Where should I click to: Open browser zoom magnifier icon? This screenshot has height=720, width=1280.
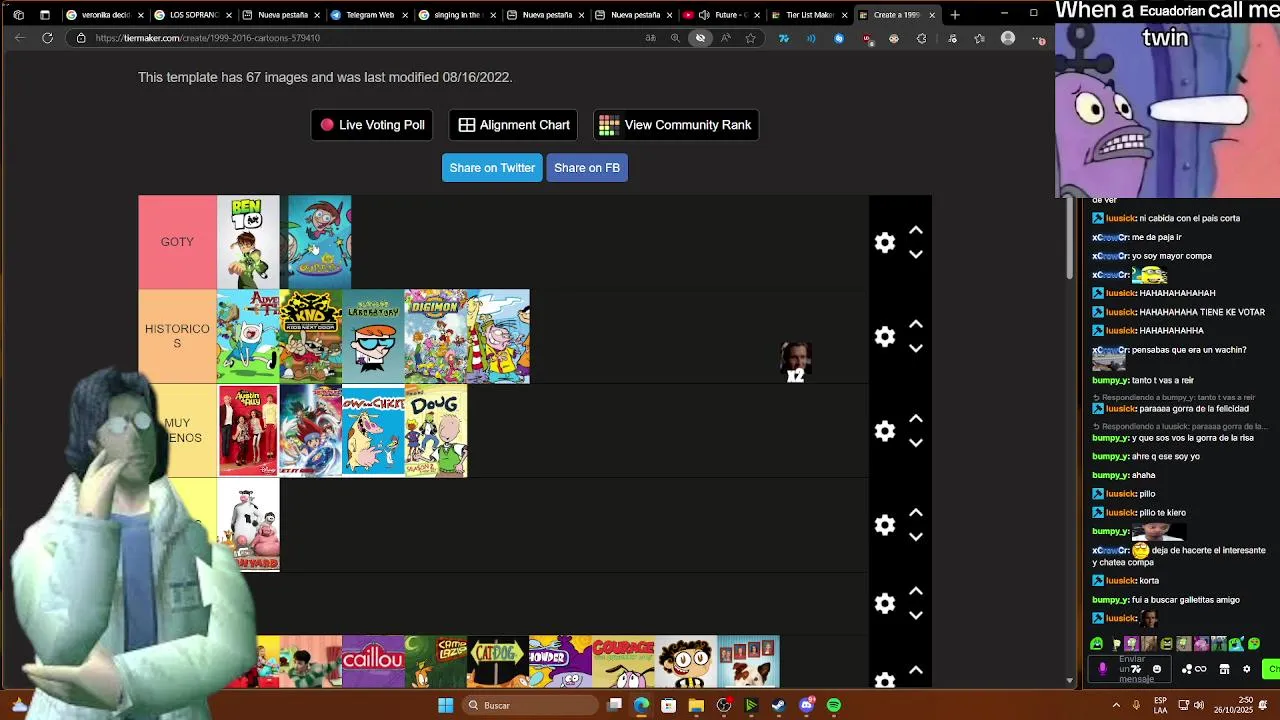(675, 38)
